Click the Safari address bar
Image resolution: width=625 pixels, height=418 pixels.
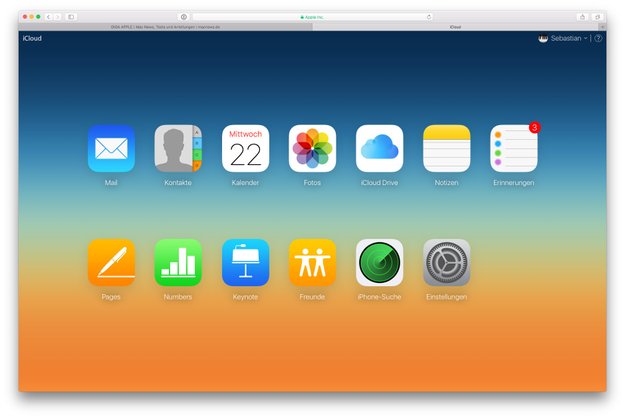click(x=312, y=17)
